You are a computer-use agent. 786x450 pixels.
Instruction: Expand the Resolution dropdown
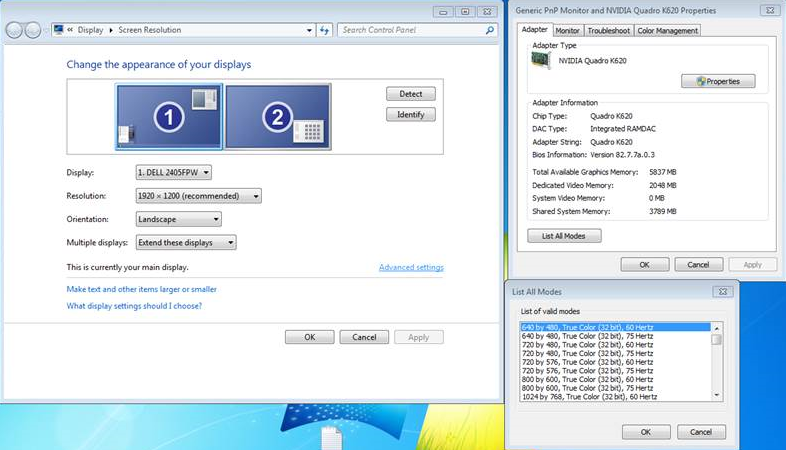pyautogui.click(x=198, y=196)
